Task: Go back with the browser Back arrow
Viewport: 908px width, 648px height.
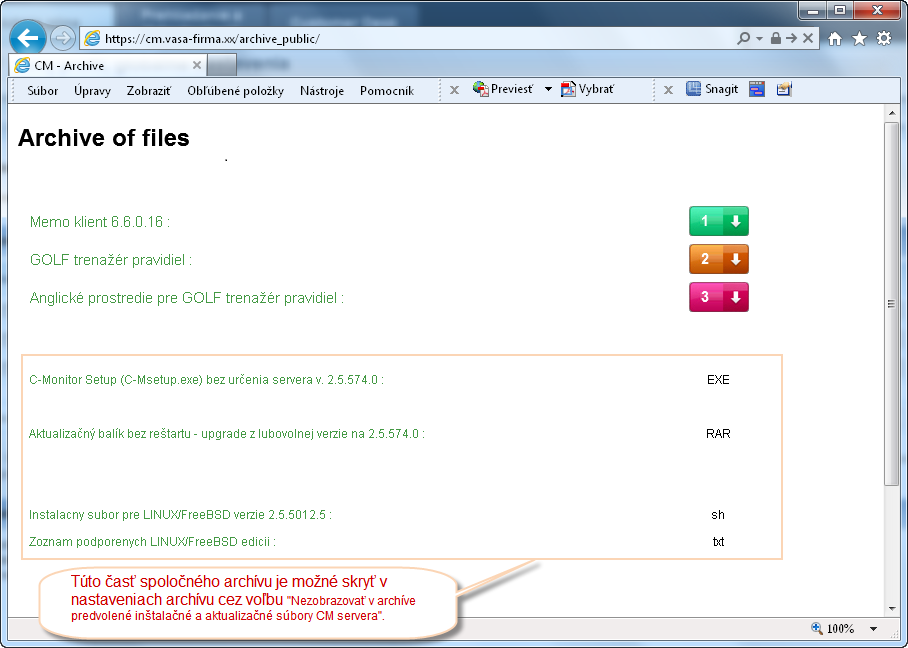Action: 27,38
